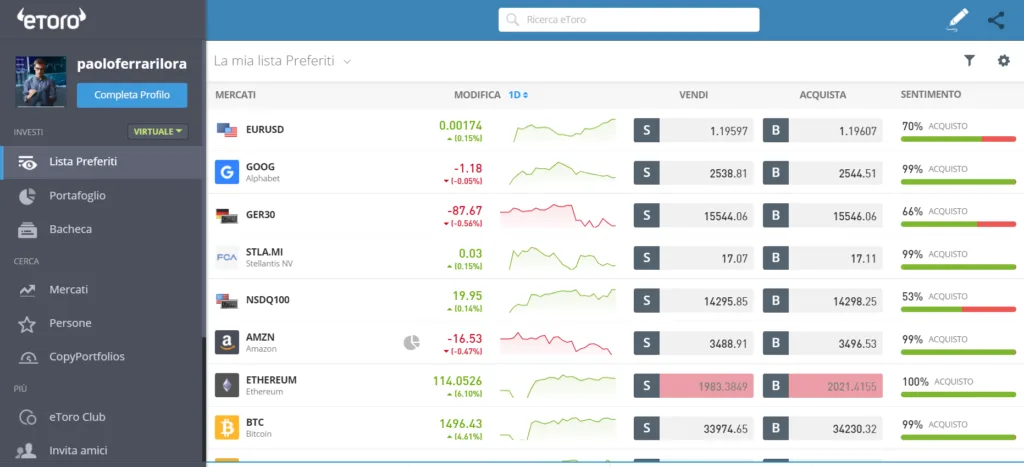Click in the Ricerca eToro search field
Viewport: 1024px width, 467px height.
pos(629,20)
